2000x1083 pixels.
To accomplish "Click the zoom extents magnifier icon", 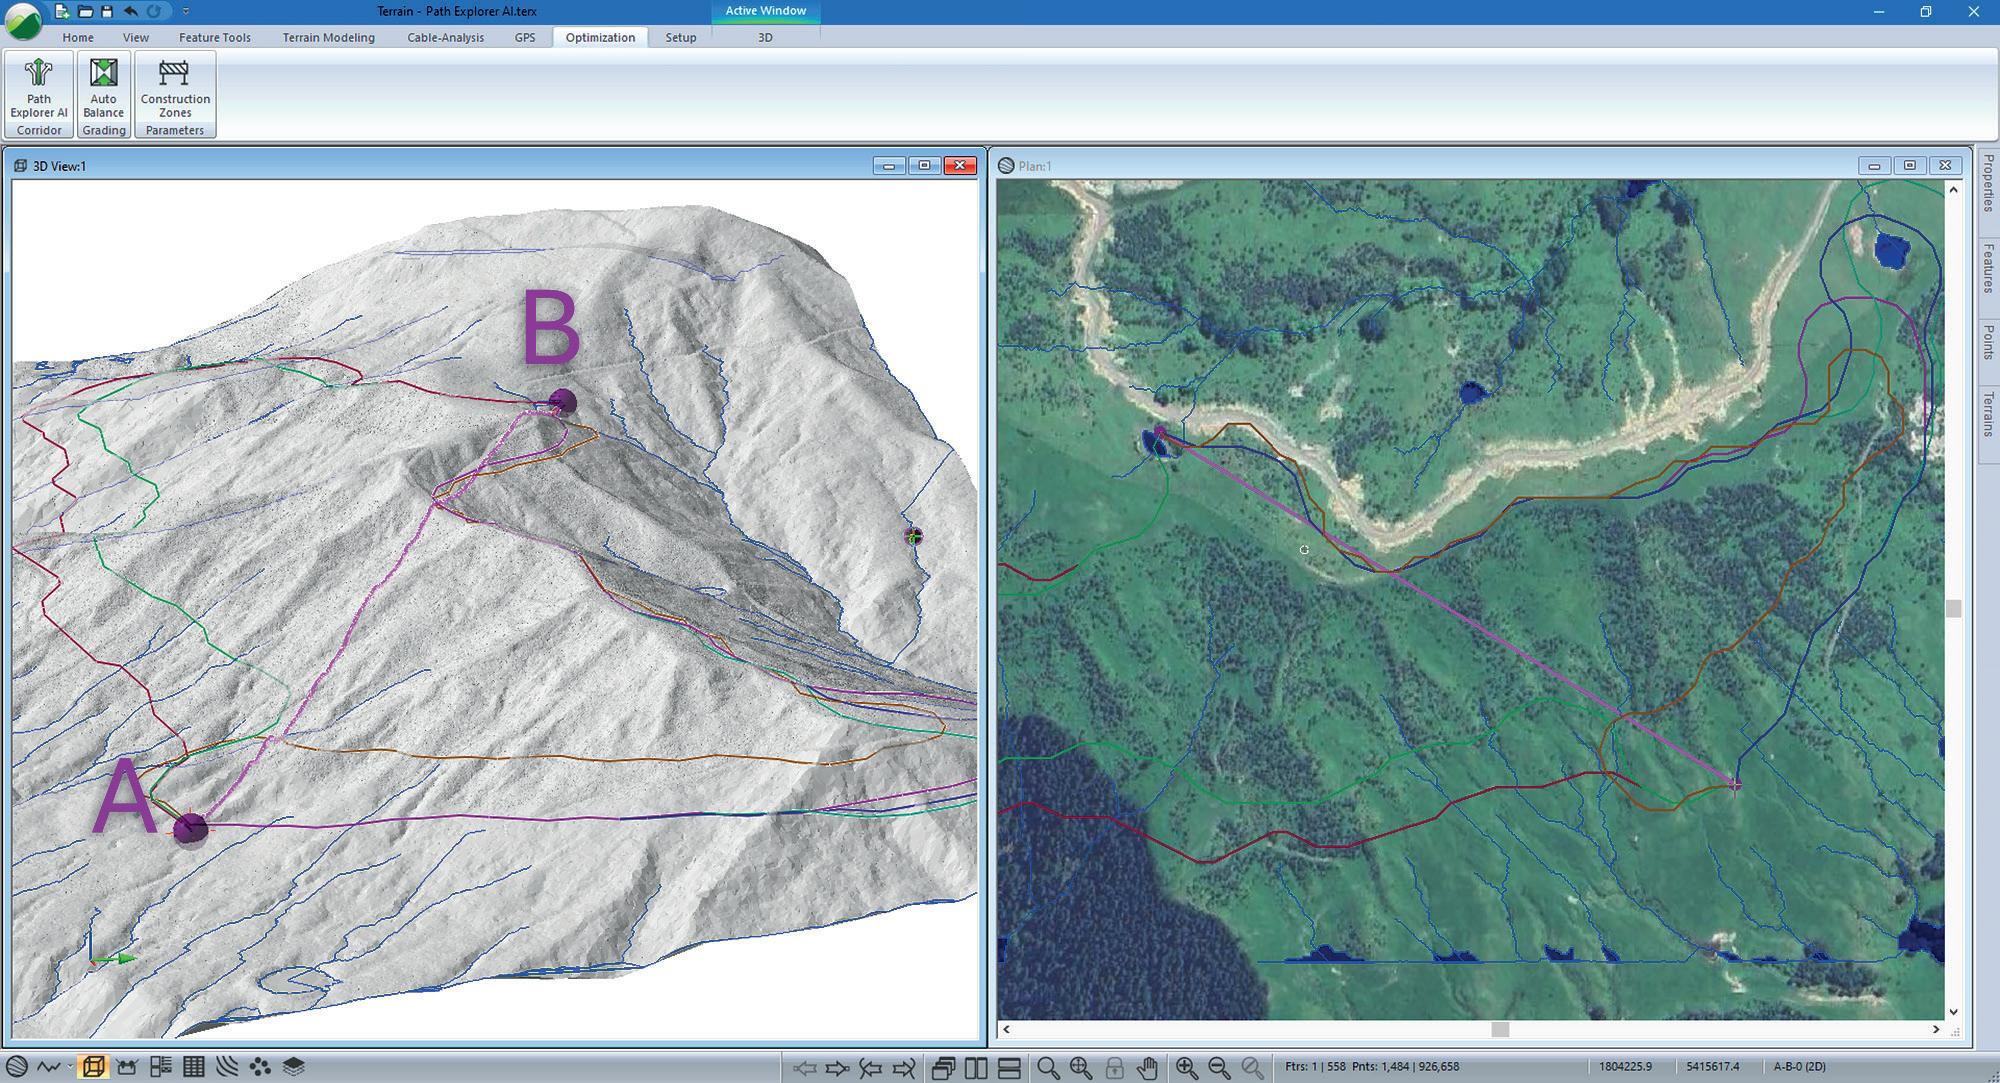I will pos(1081,1068).
